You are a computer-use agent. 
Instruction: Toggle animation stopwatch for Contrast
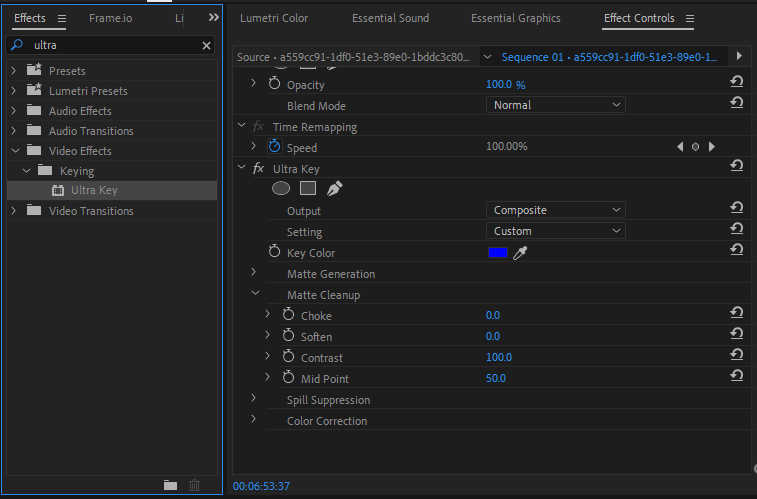pos(288,356)
